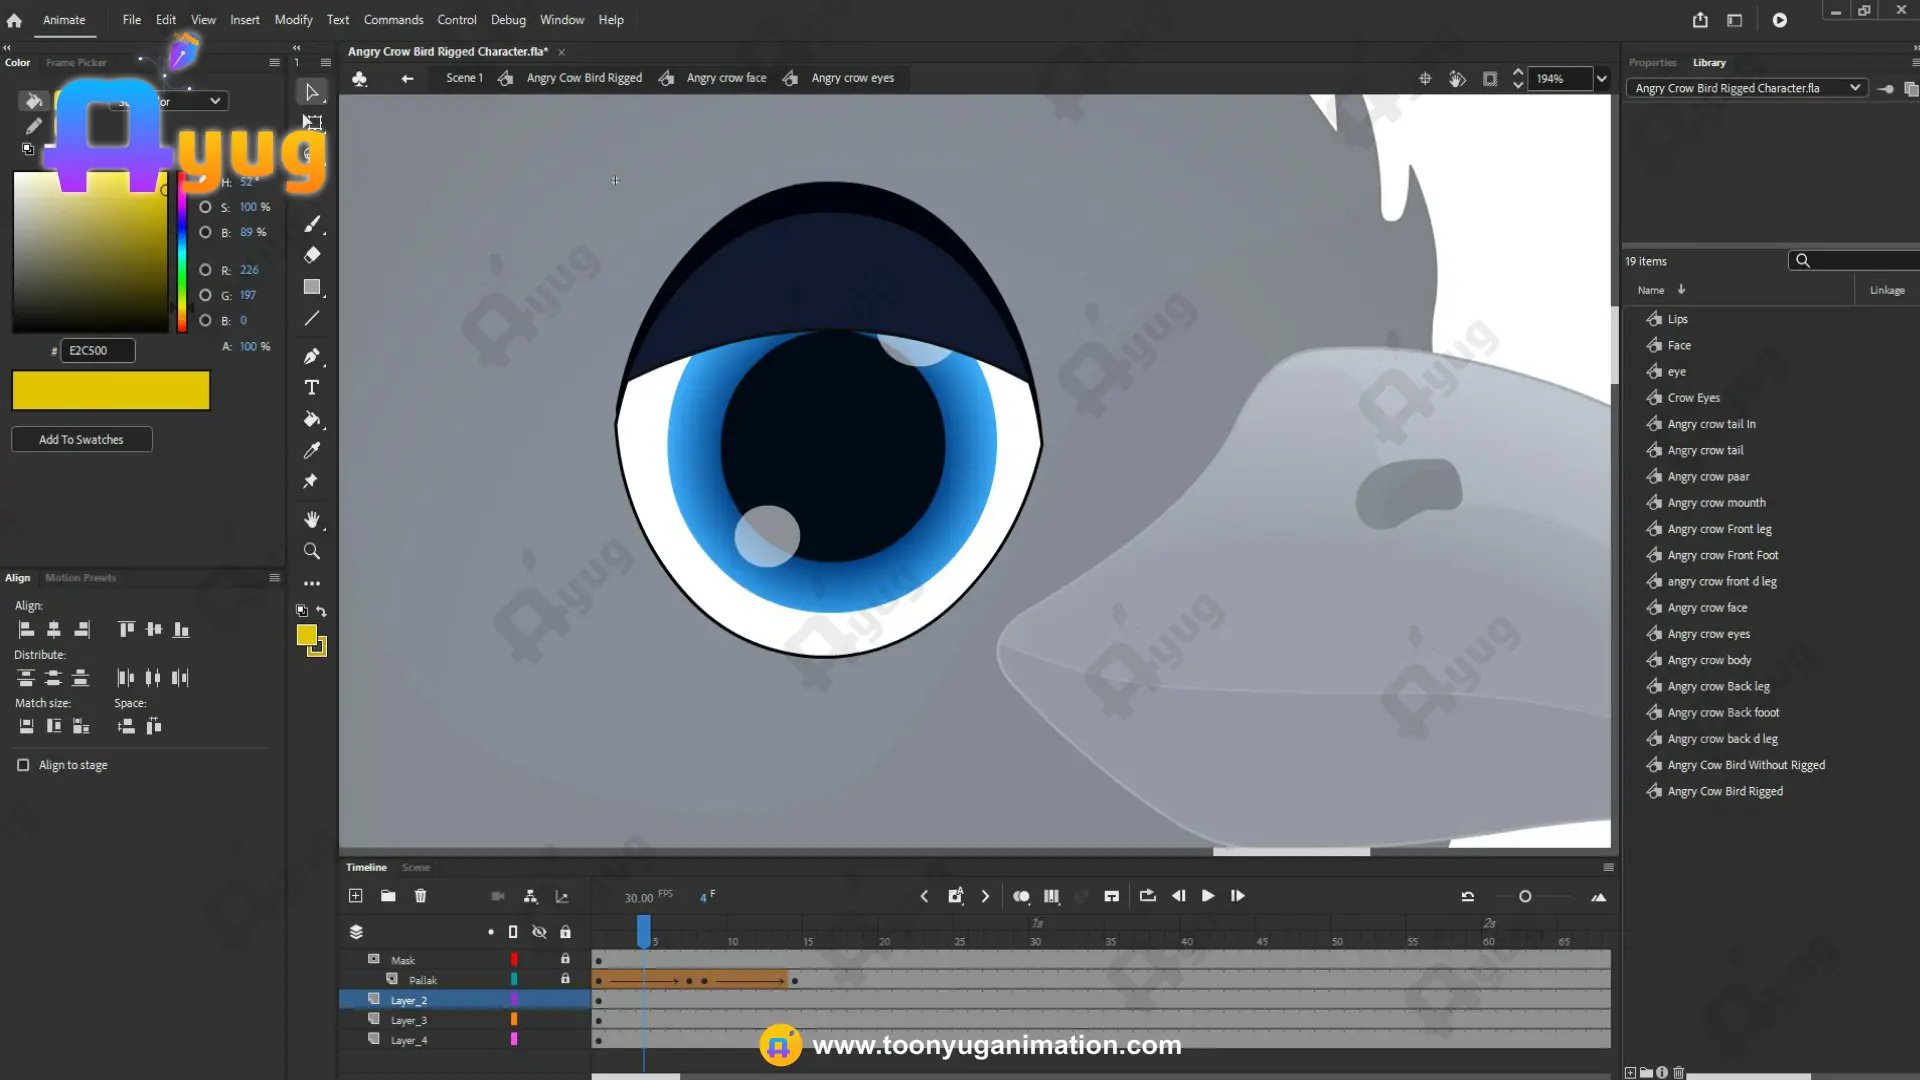Viewport: 1920px width, 1080px height.
Task: Select the Text tool
Action: 312,388
